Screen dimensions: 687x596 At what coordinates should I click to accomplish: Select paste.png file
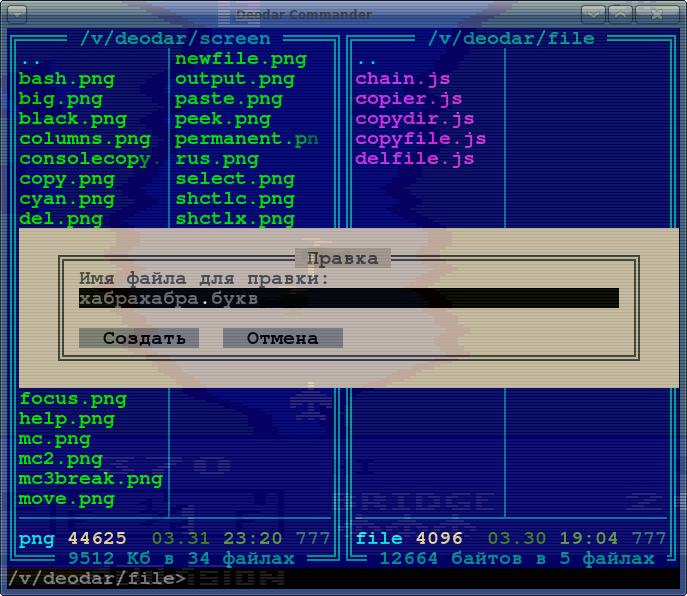pos(229,99)
